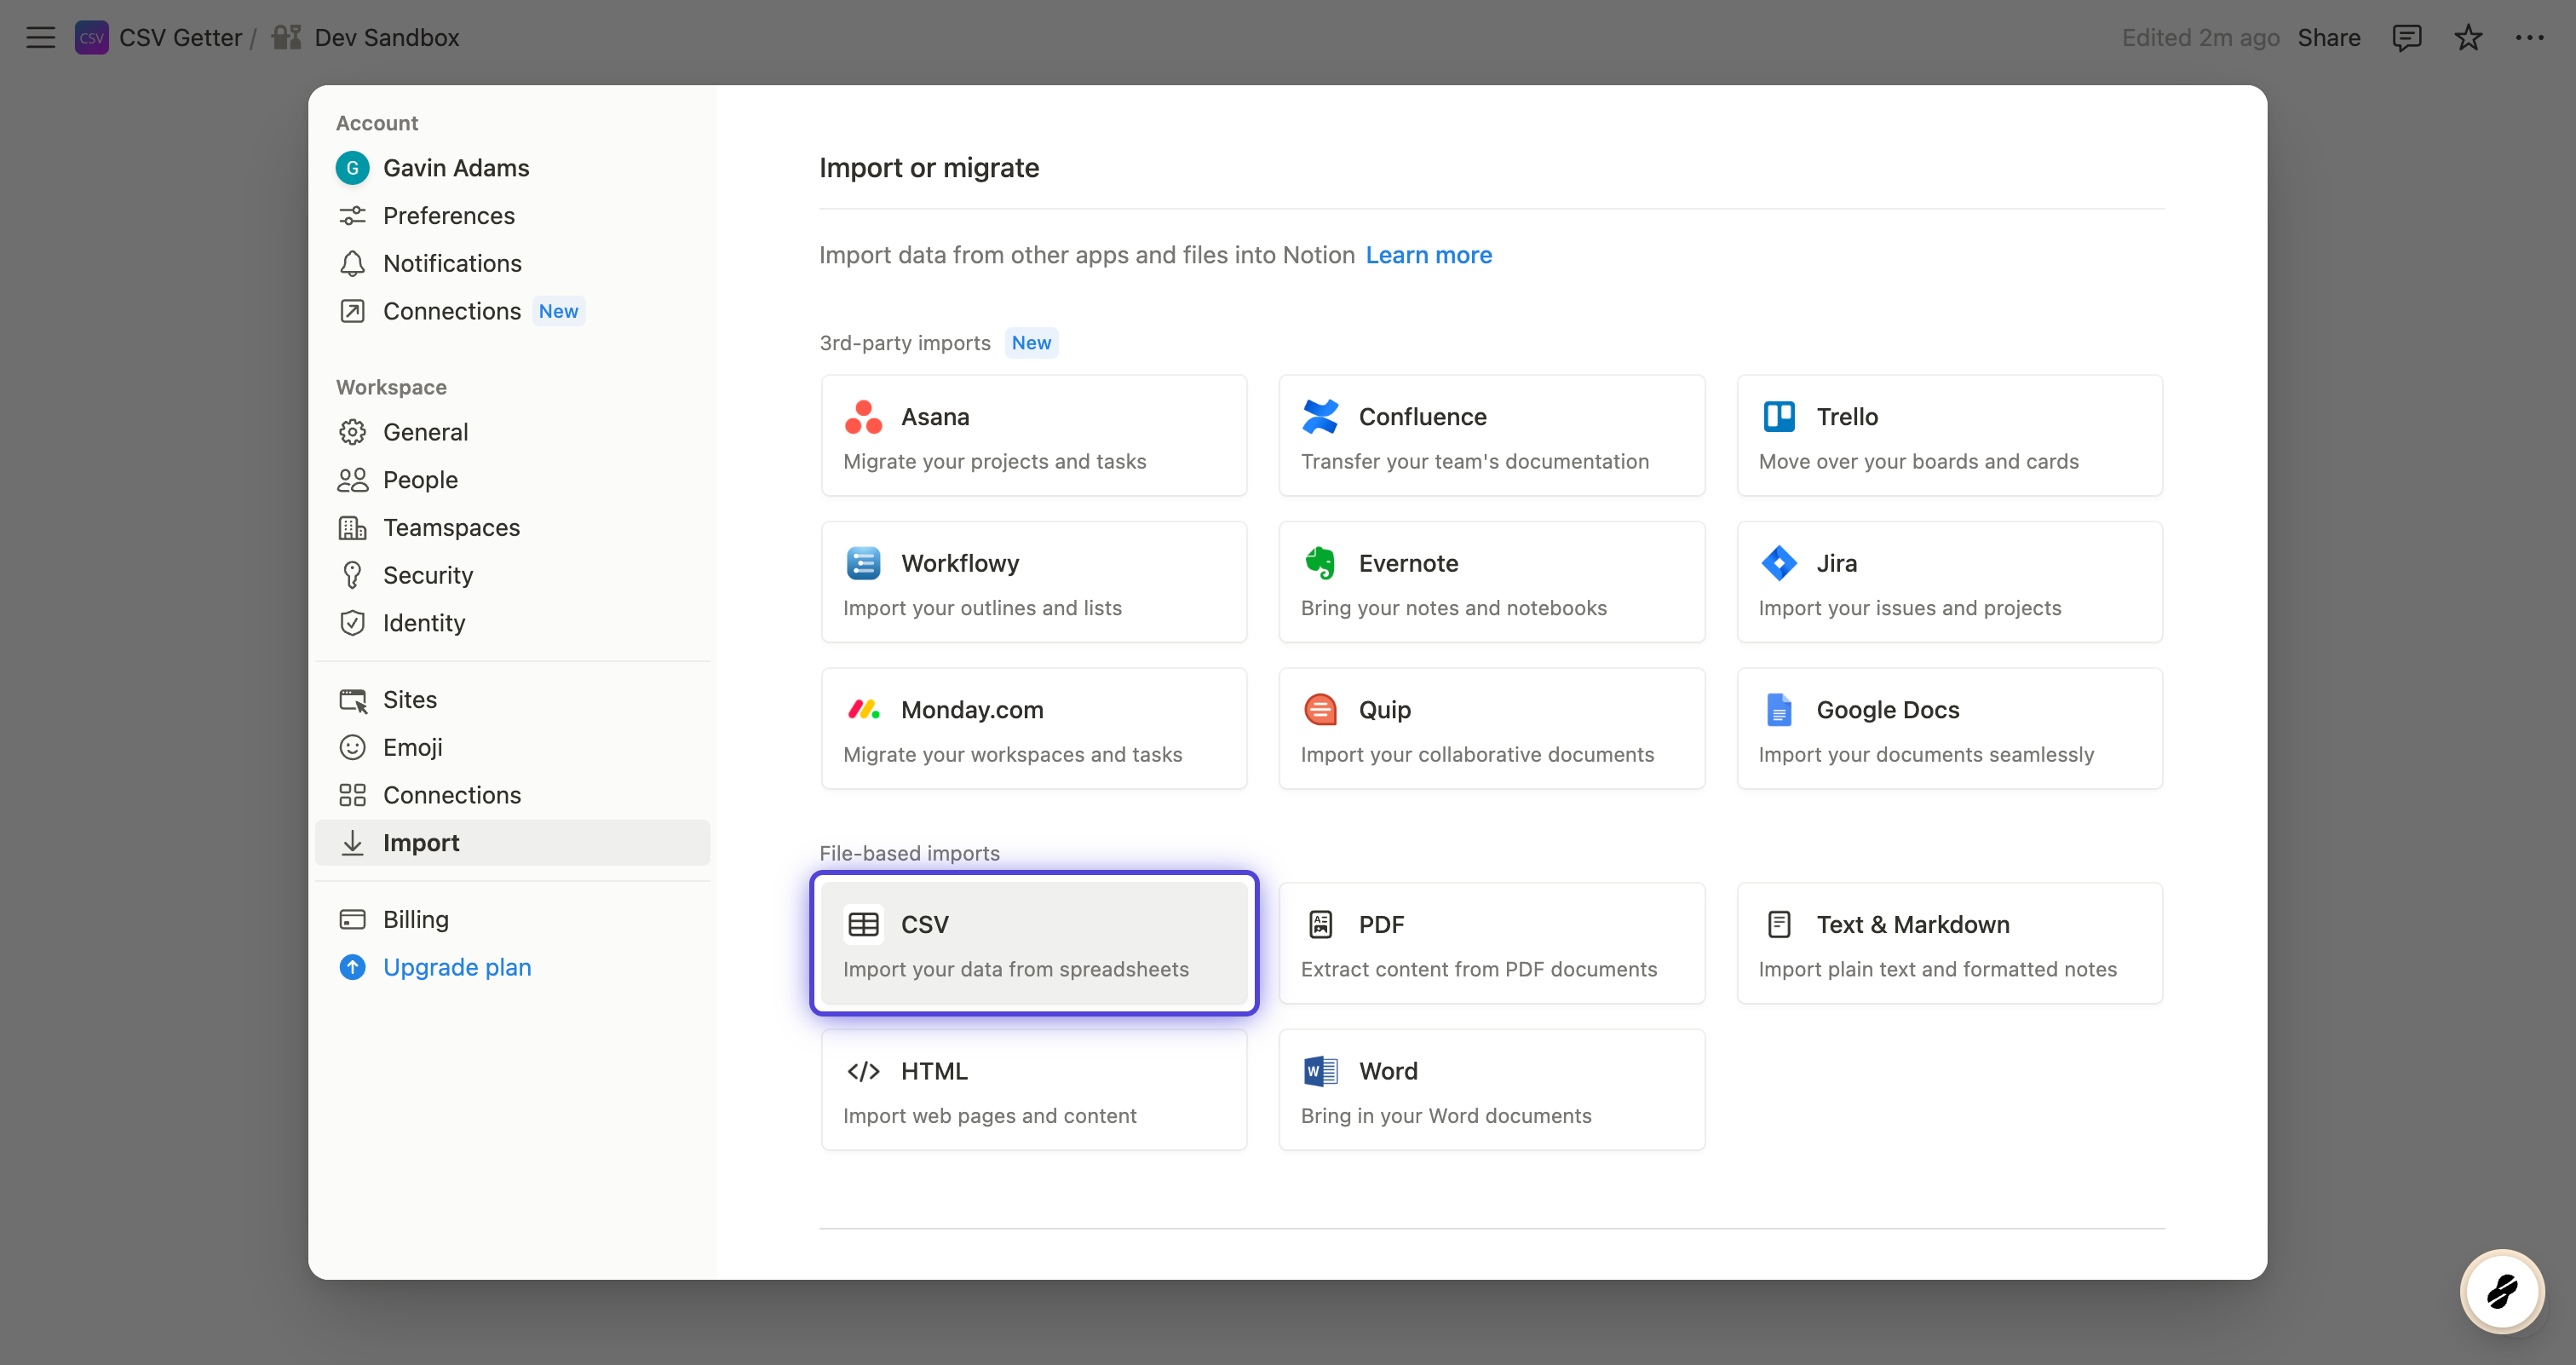
Task: Click the floating Notion AI assistant button
Action: click(2502, 1291)
